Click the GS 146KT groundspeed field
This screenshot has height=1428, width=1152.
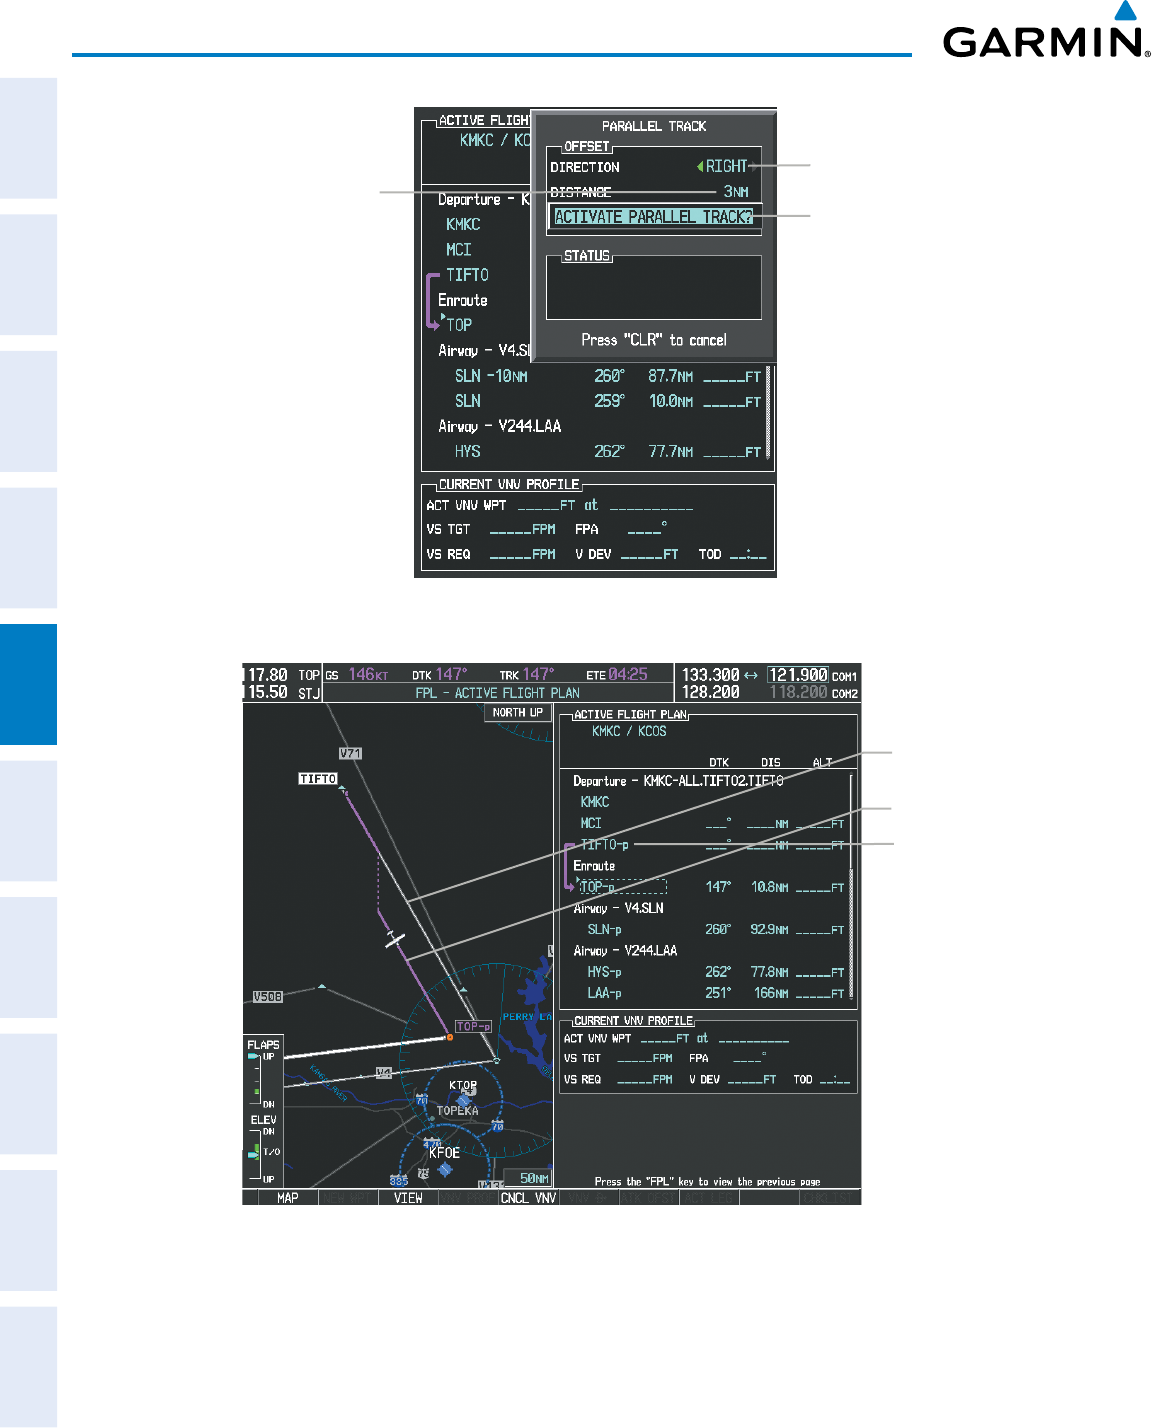pos(357,675)
